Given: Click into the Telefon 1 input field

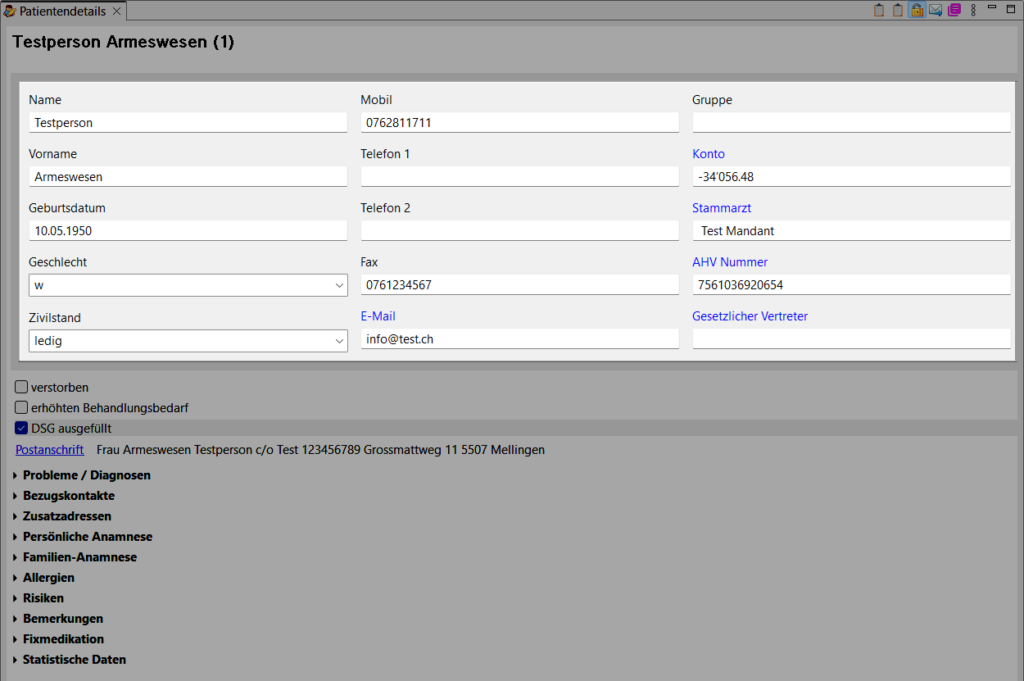Looking at the screenshot, I should pos(519,176).
